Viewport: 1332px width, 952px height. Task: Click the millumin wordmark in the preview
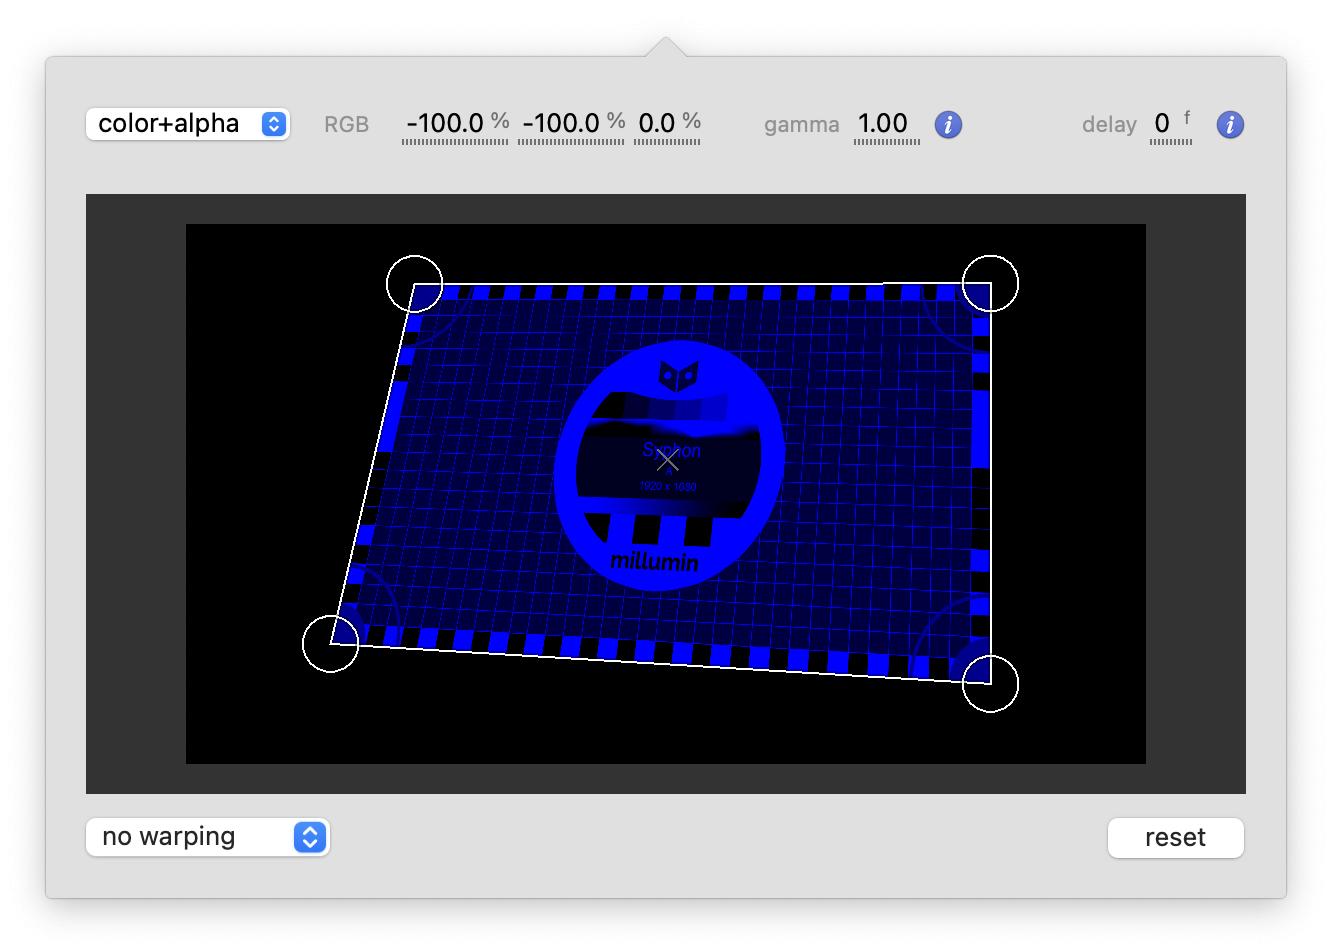tap(655, 562)
